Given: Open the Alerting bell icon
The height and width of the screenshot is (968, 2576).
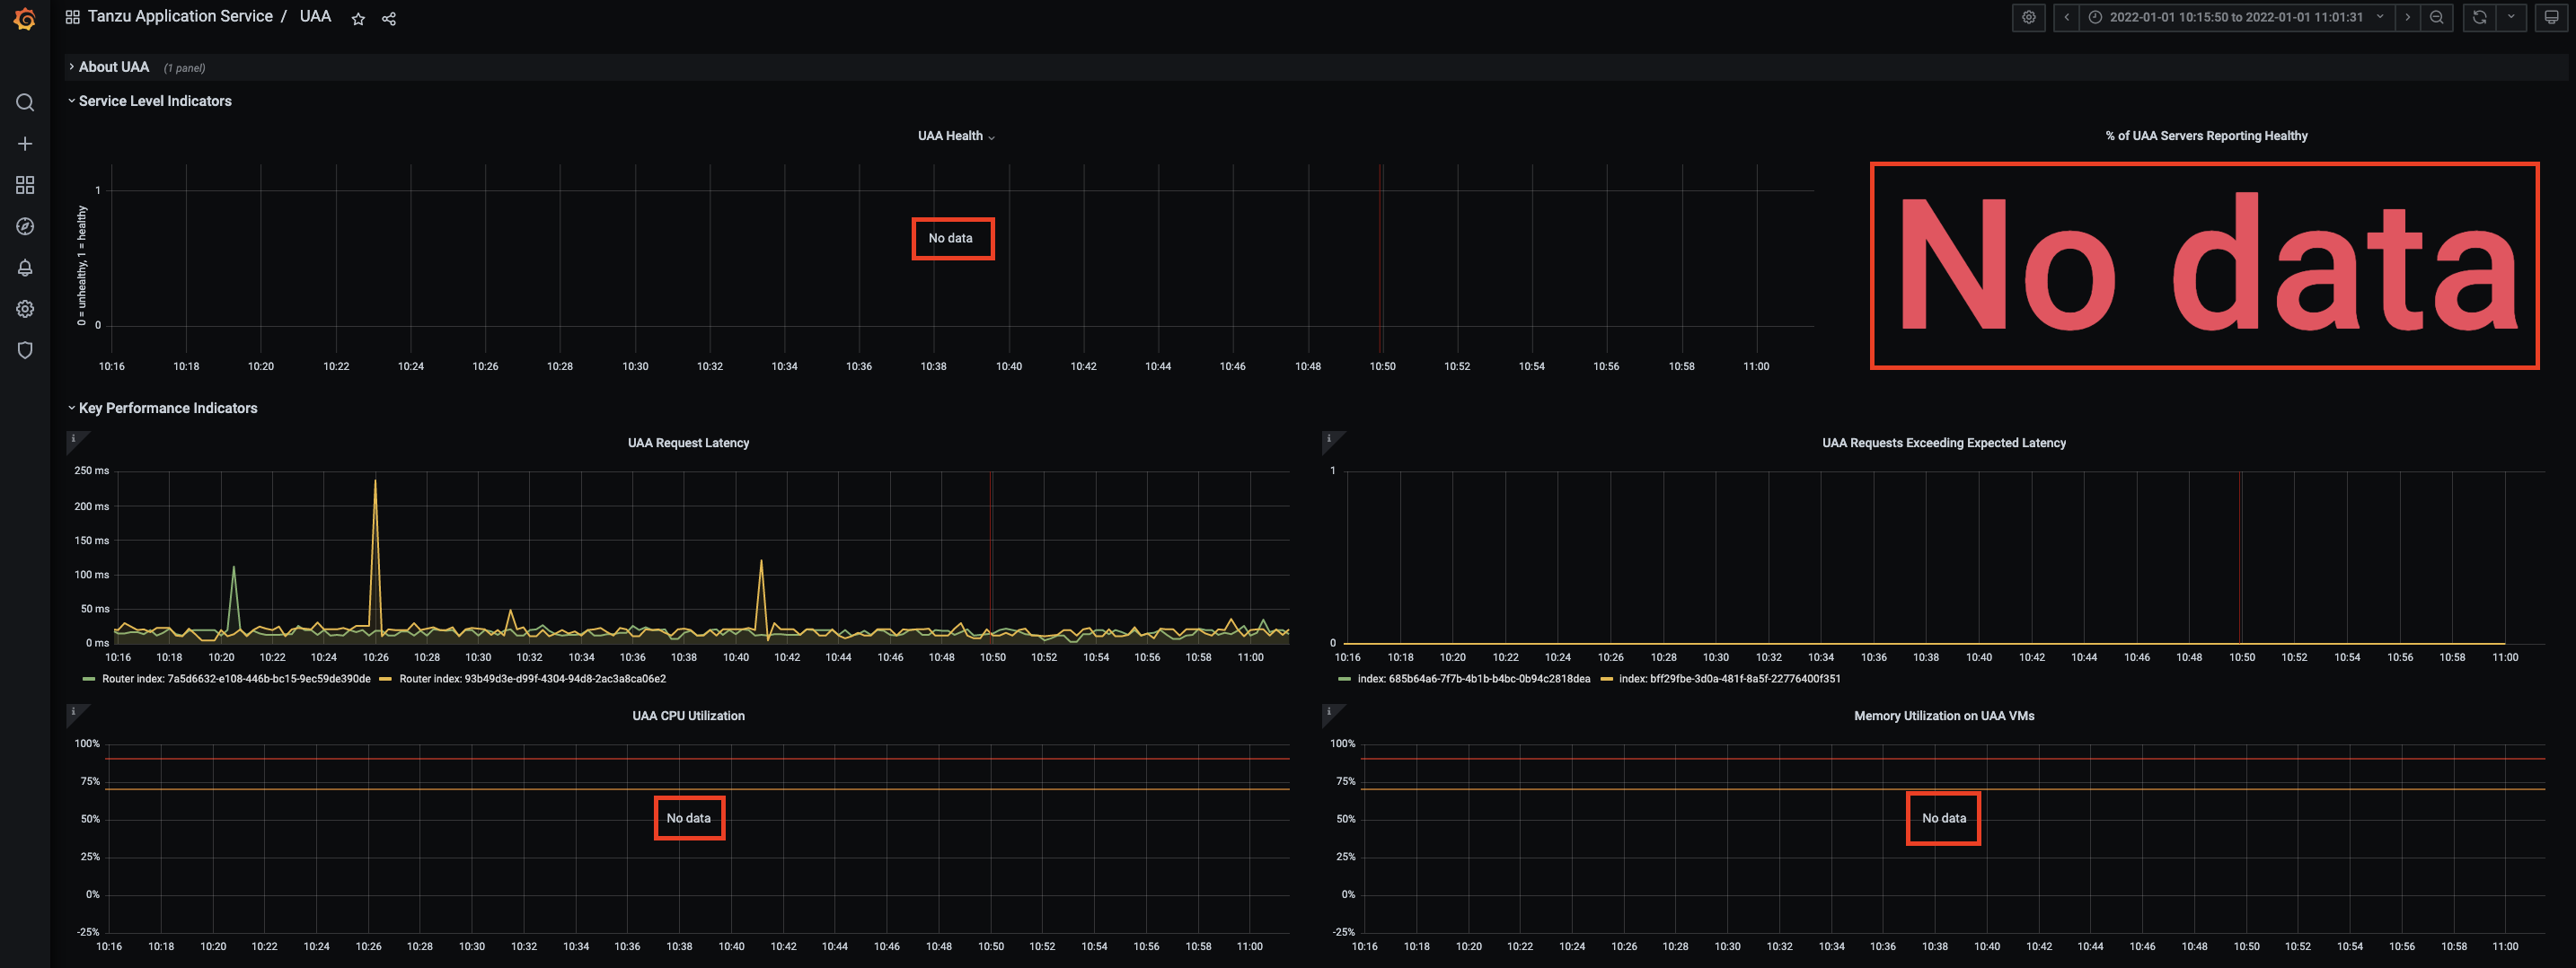Looking at the screenshot, I should (25, 268).
